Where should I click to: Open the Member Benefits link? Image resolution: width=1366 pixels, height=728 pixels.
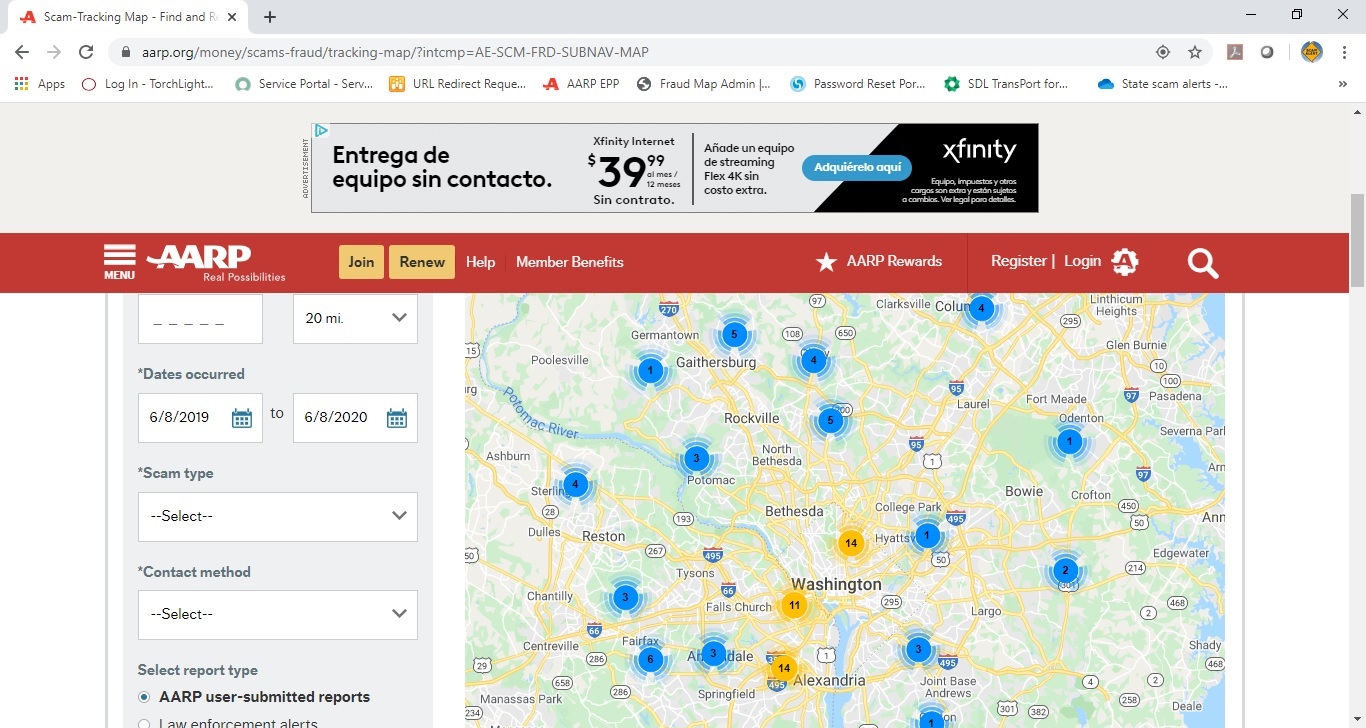point(570,262)
